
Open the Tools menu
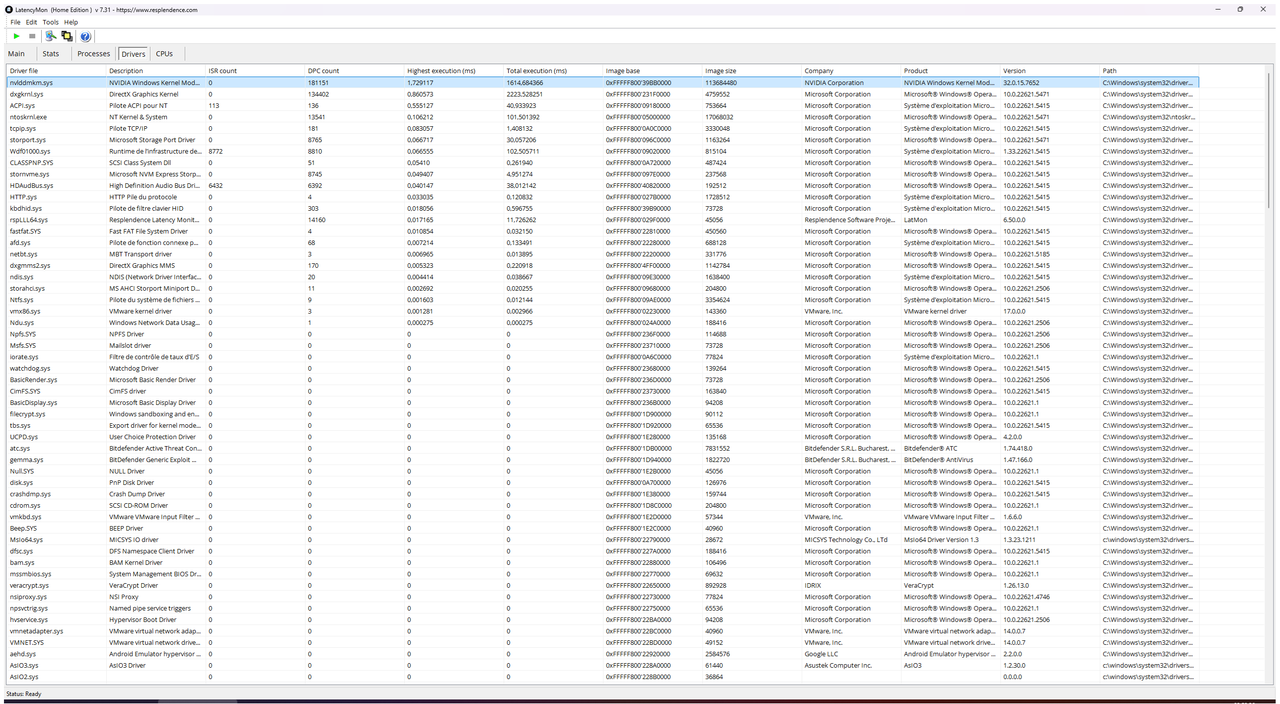[50, 22]
